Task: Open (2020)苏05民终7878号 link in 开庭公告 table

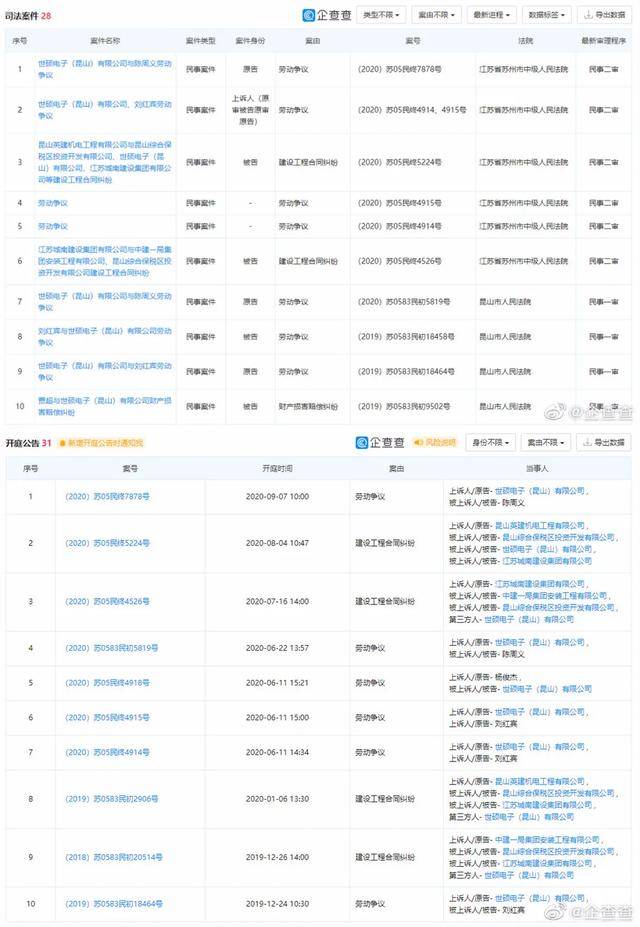Action: point(107,497)
